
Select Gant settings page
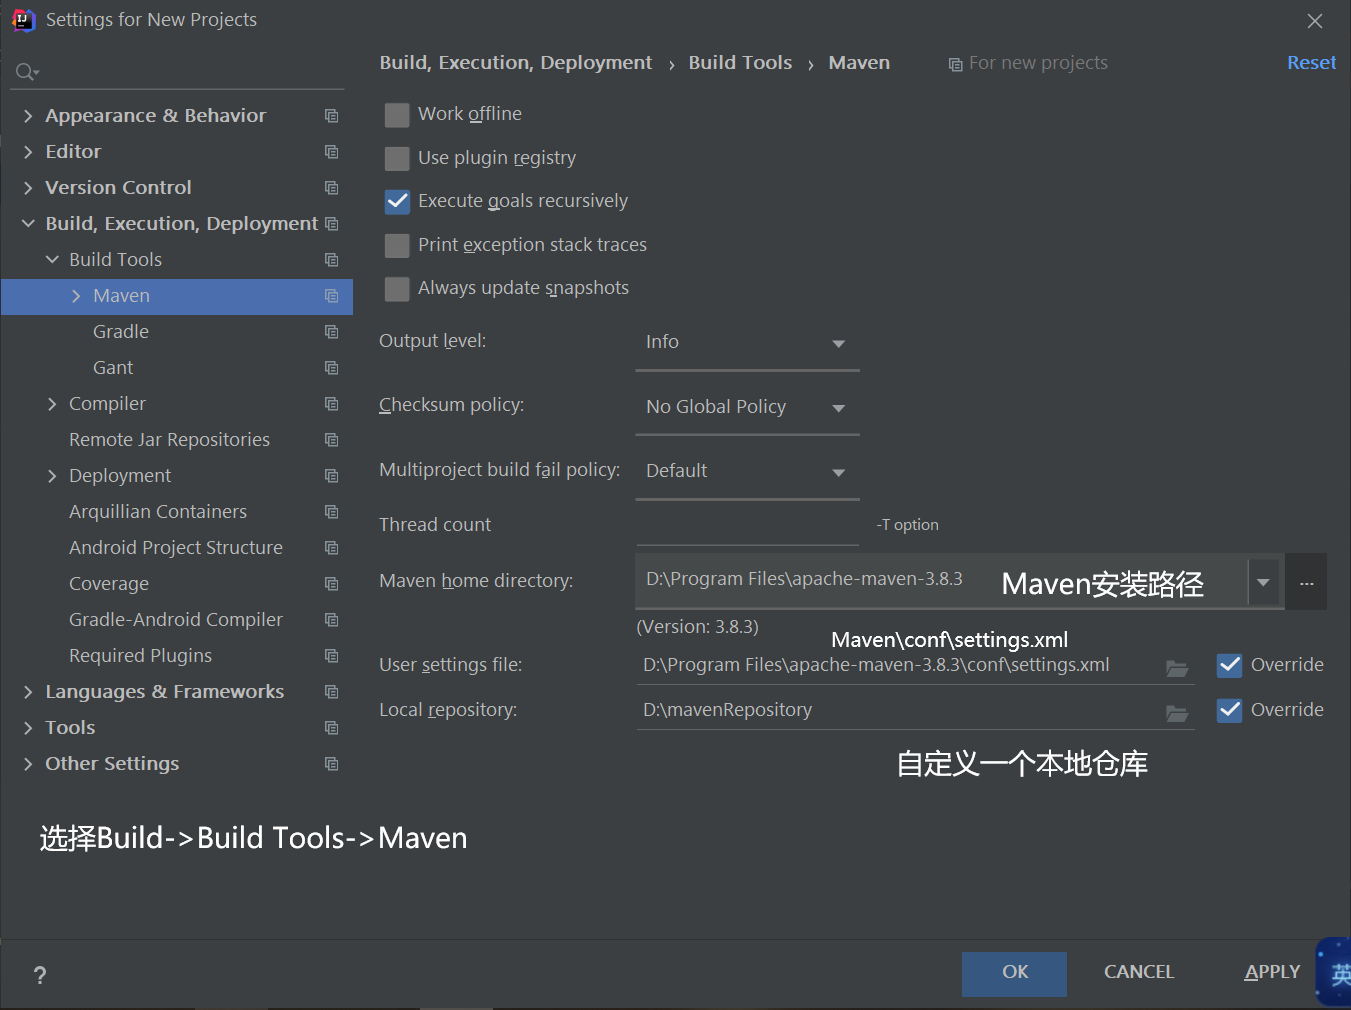pos(113,368)
